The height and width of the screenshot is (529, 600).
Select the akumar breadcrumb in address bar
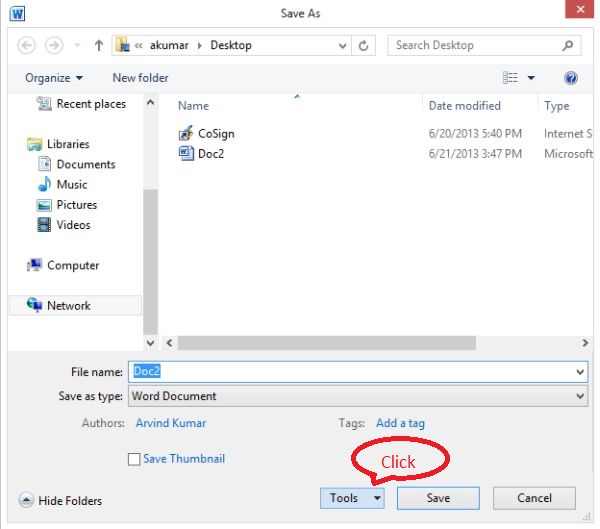coord(169,45)
